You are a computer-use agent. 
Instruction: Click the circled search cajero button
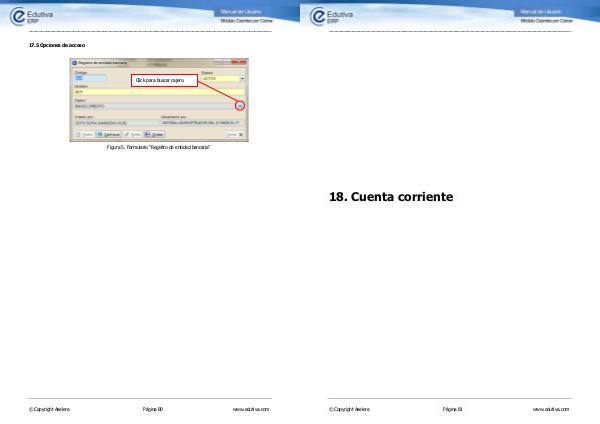(240, 106)
